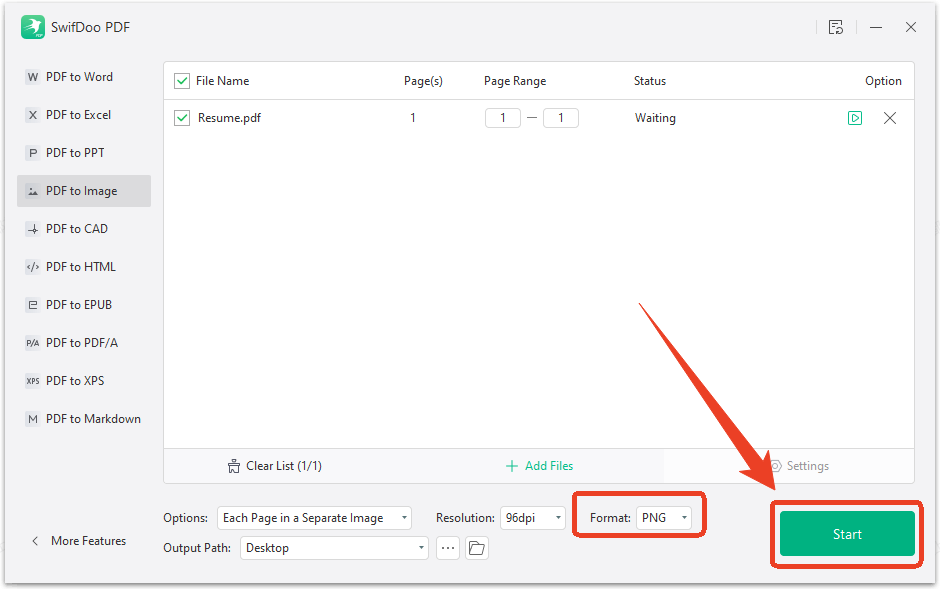
Task: Click the plus icon beside Add Files
Action: click(x=511, y=466)
